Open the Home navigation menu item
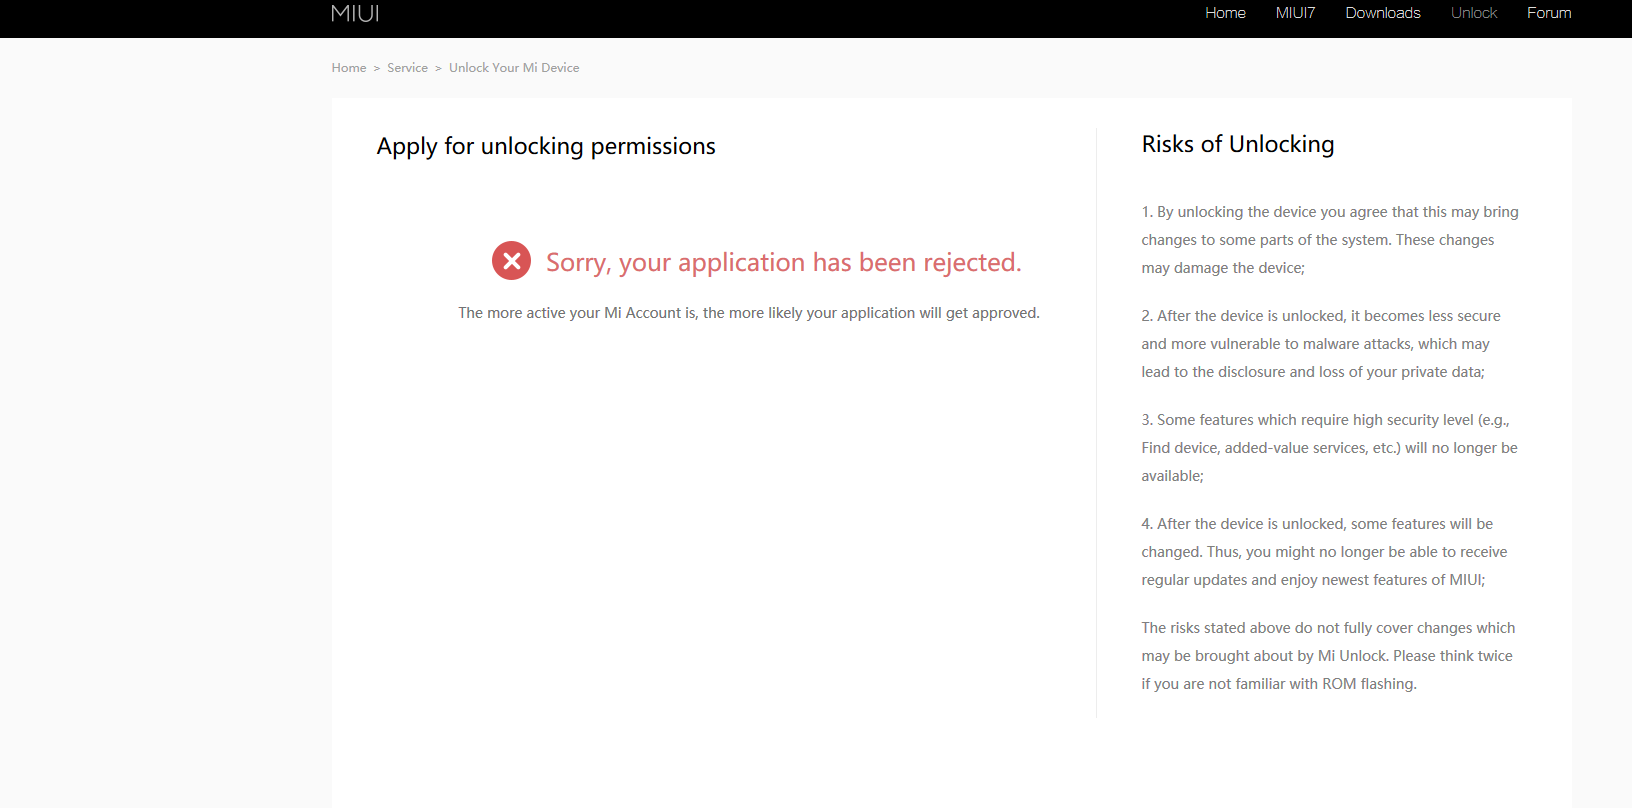The height and width of the screenshot is (808, 1632). point(1225,13)
